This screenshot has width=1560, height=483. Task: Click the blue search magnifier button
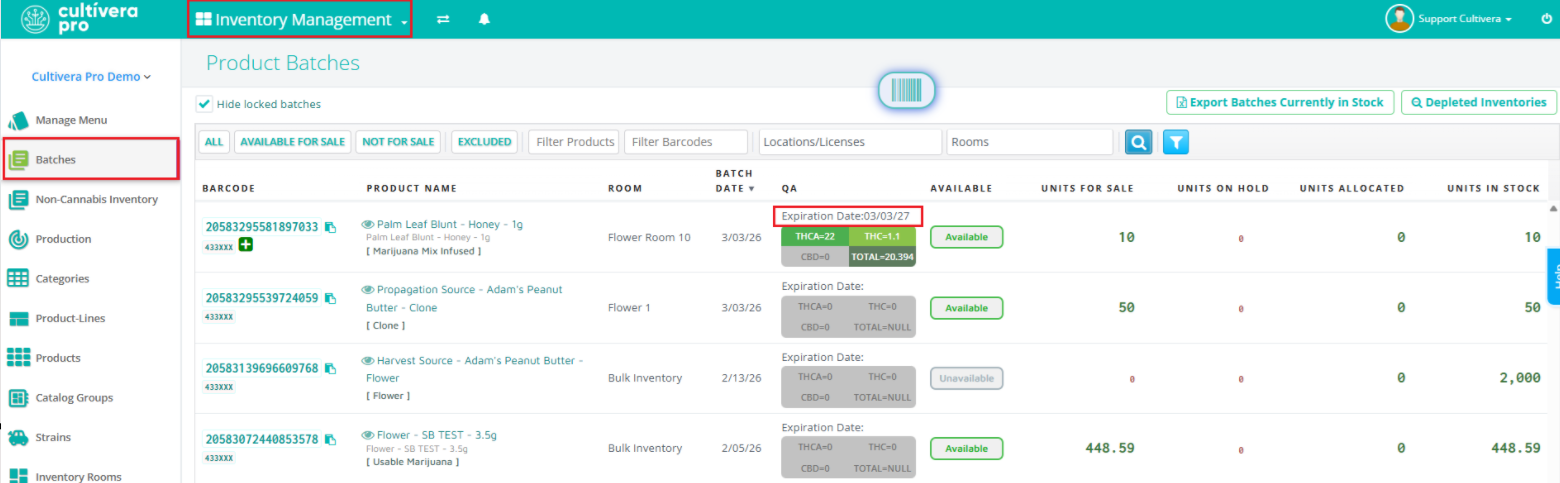[1138, 142]
